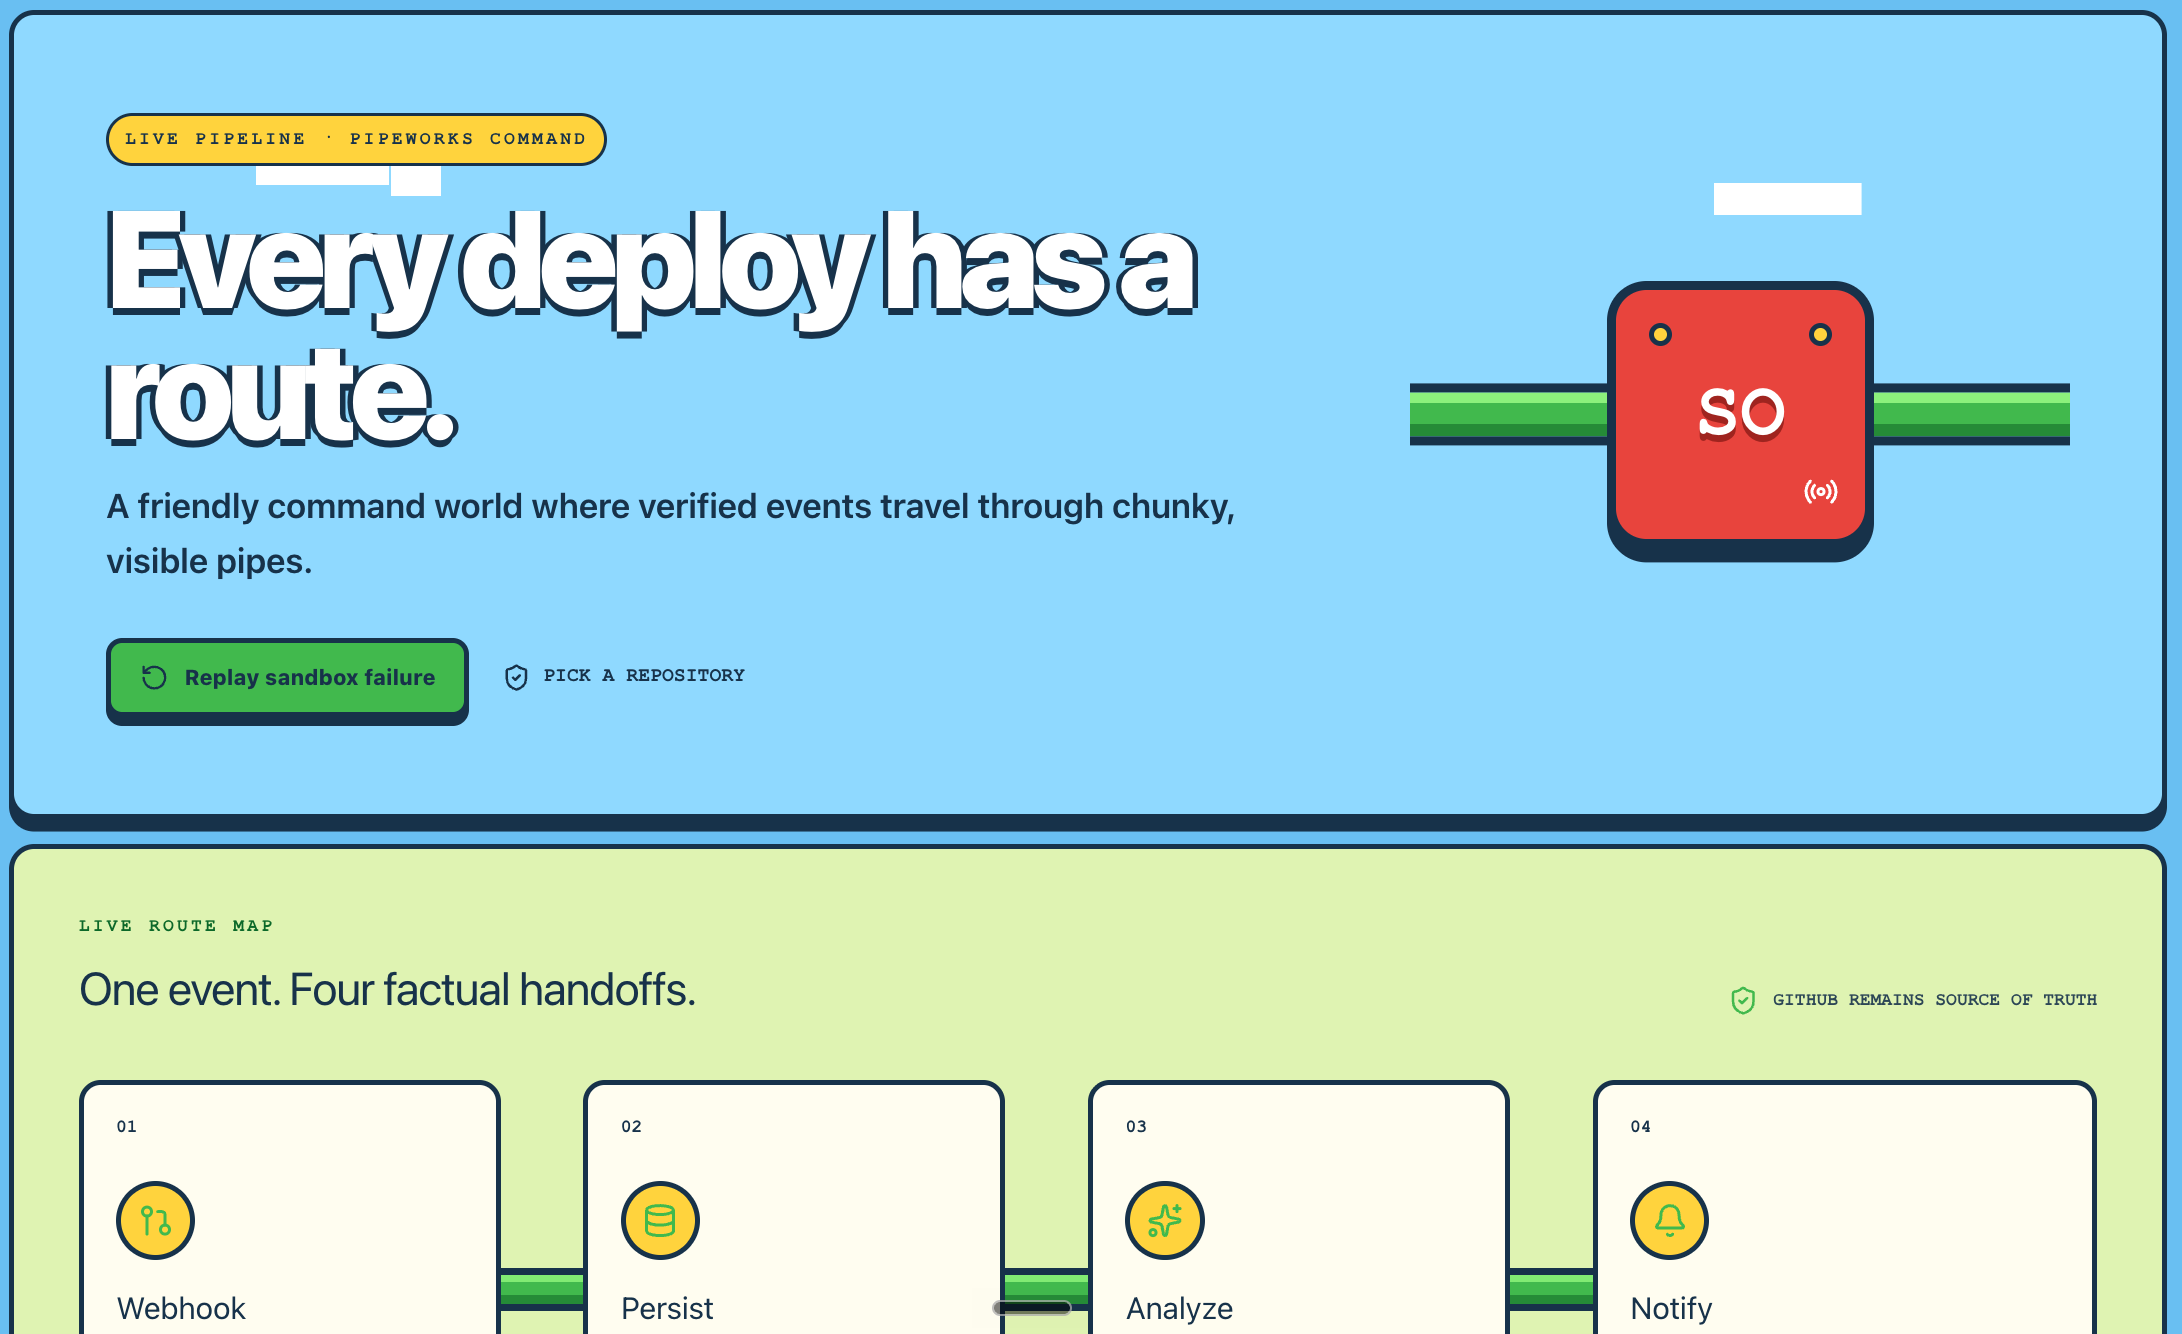
Task: Click the replay arrow icon in green button
Action: [x=154, y=678]
